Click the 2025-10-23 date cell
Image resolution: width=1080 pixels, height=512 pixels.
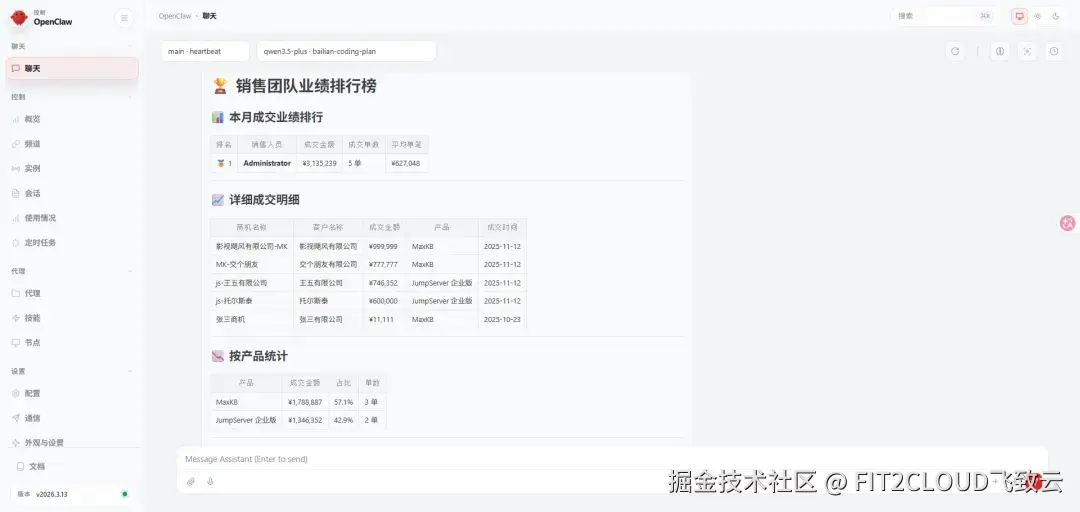(502, 320)
